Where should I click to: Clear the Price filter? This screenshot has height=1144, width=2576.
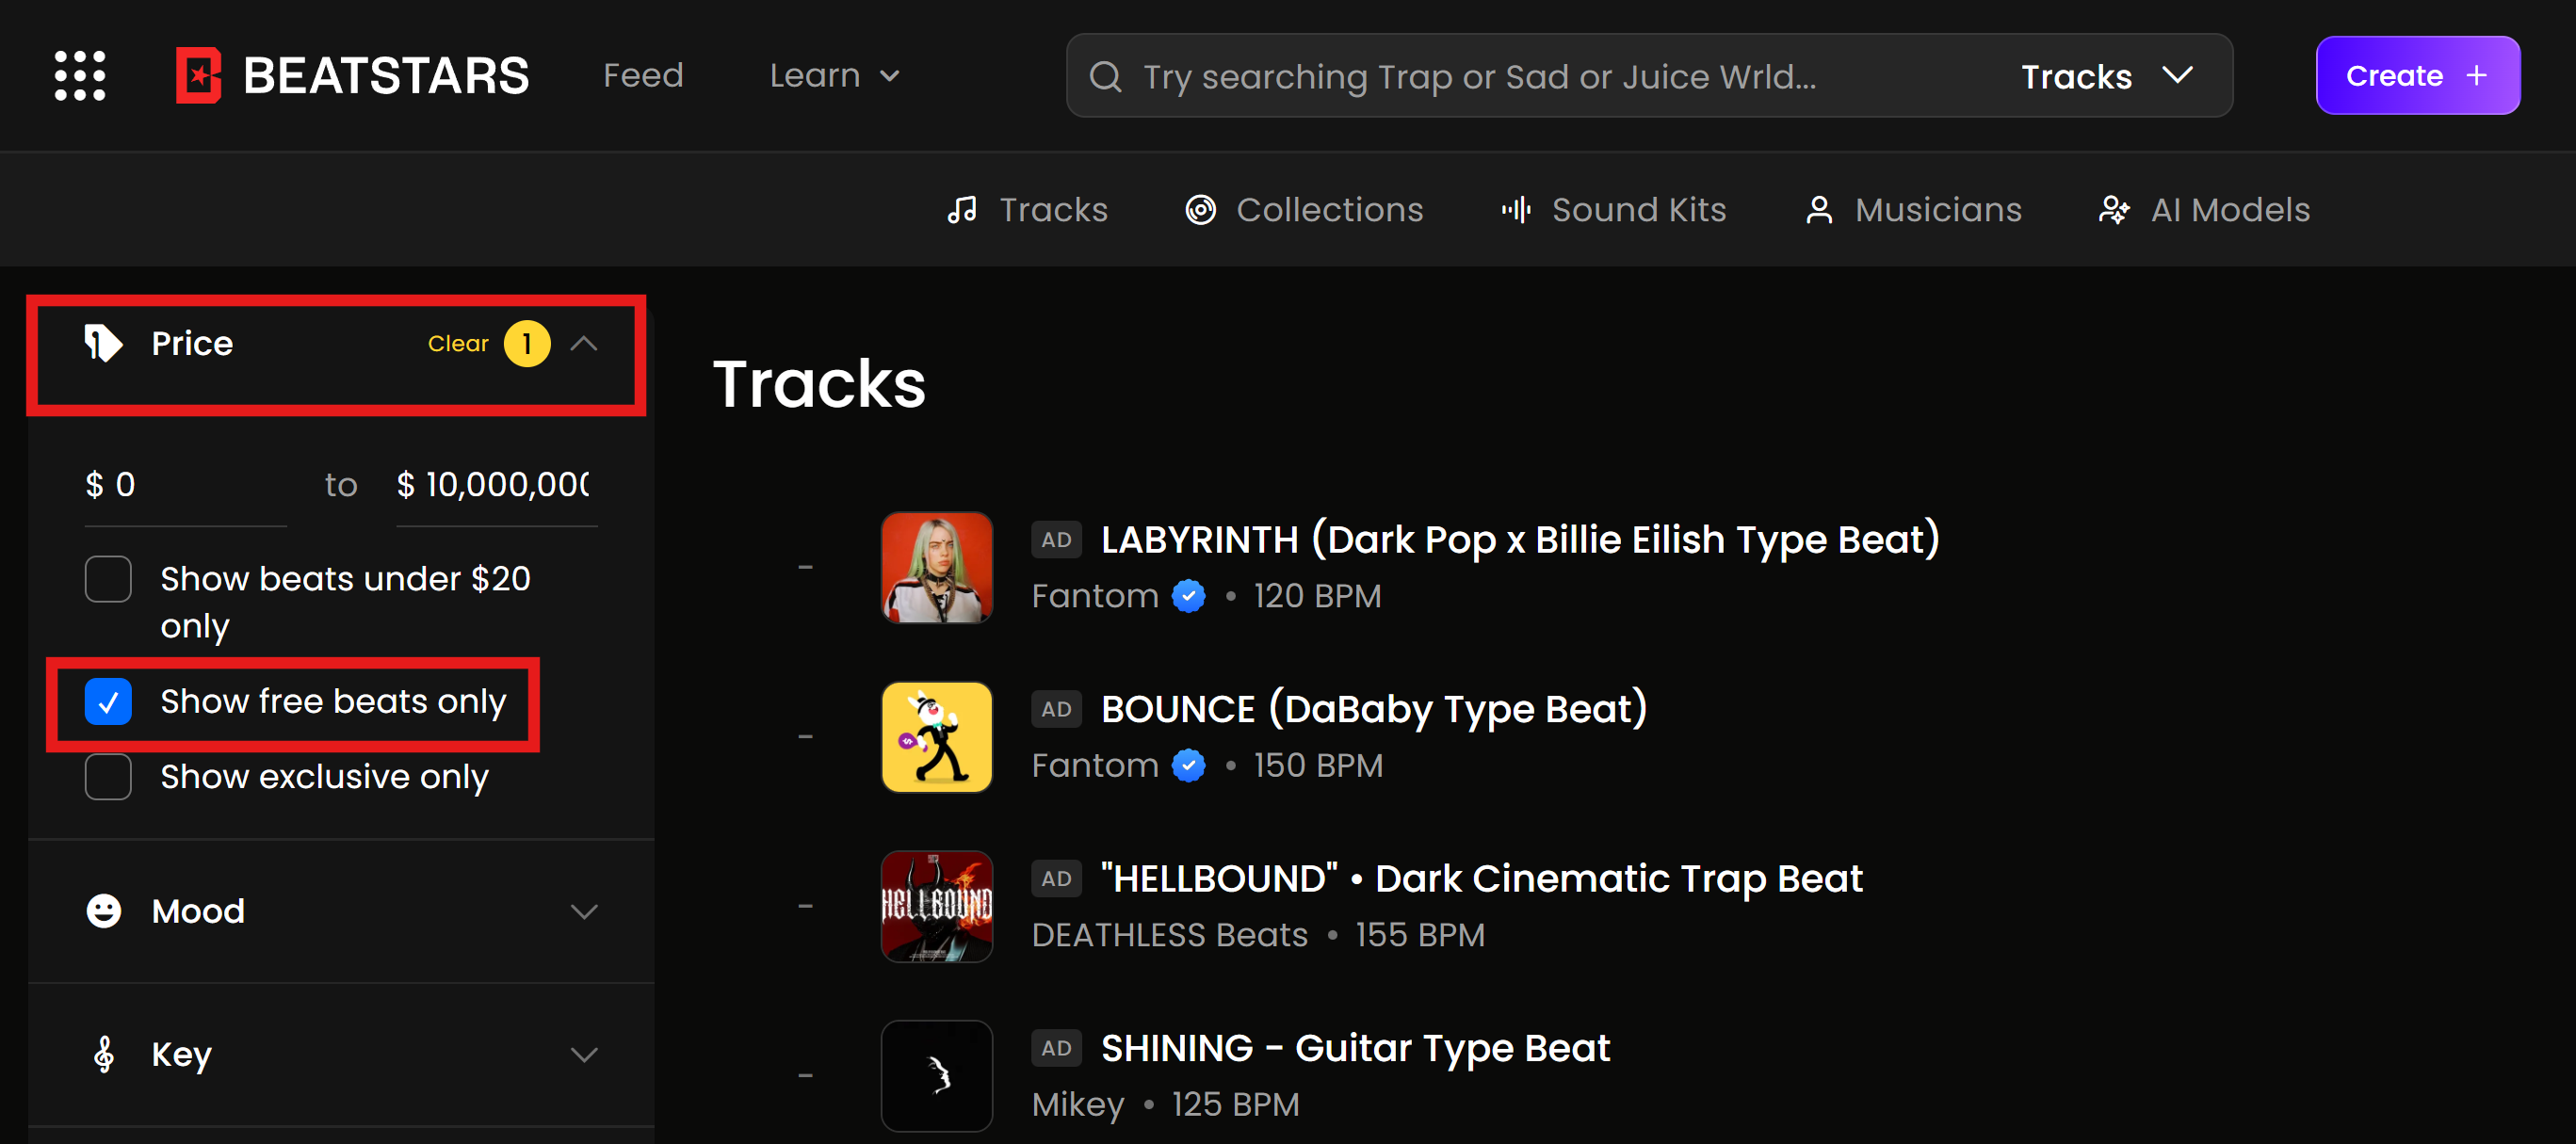pyautogui.click(x=458, y=343)
